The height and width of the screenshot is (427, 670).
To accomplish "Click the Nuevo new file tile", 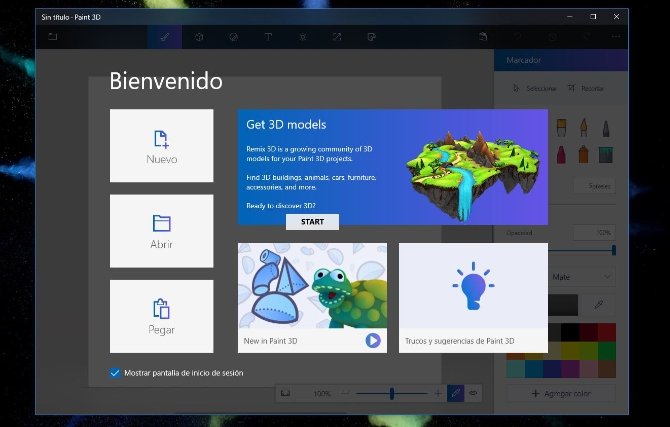I will point(162,145).
